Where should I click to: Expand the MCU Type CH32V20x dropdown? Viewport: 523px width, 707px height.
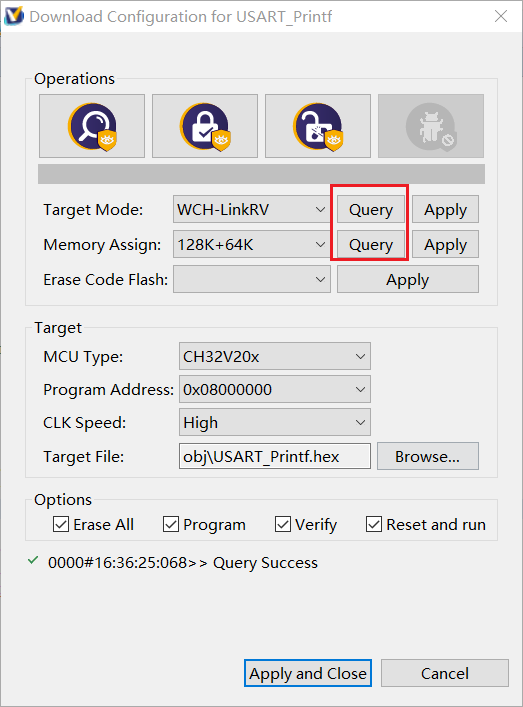pos(275,356)
